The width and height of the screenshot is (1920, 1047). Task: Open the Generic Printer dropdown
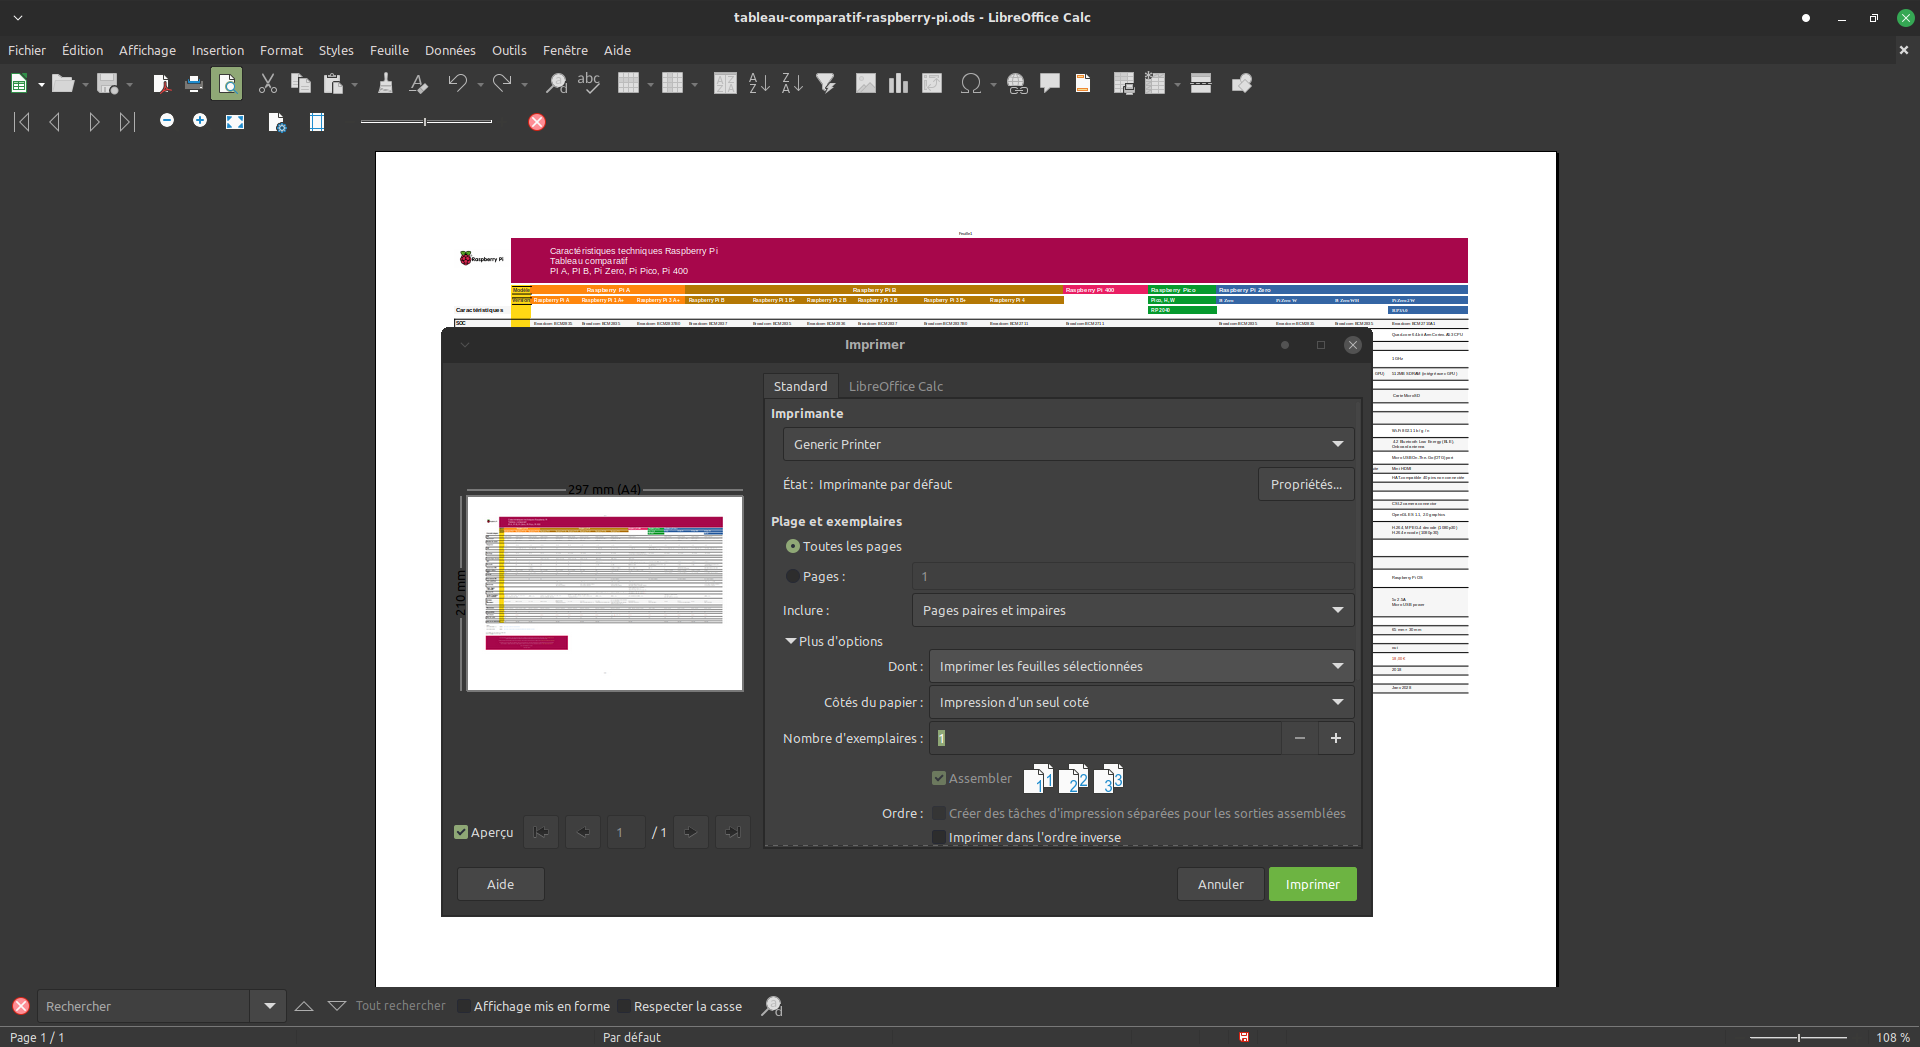click(1068, 444)
